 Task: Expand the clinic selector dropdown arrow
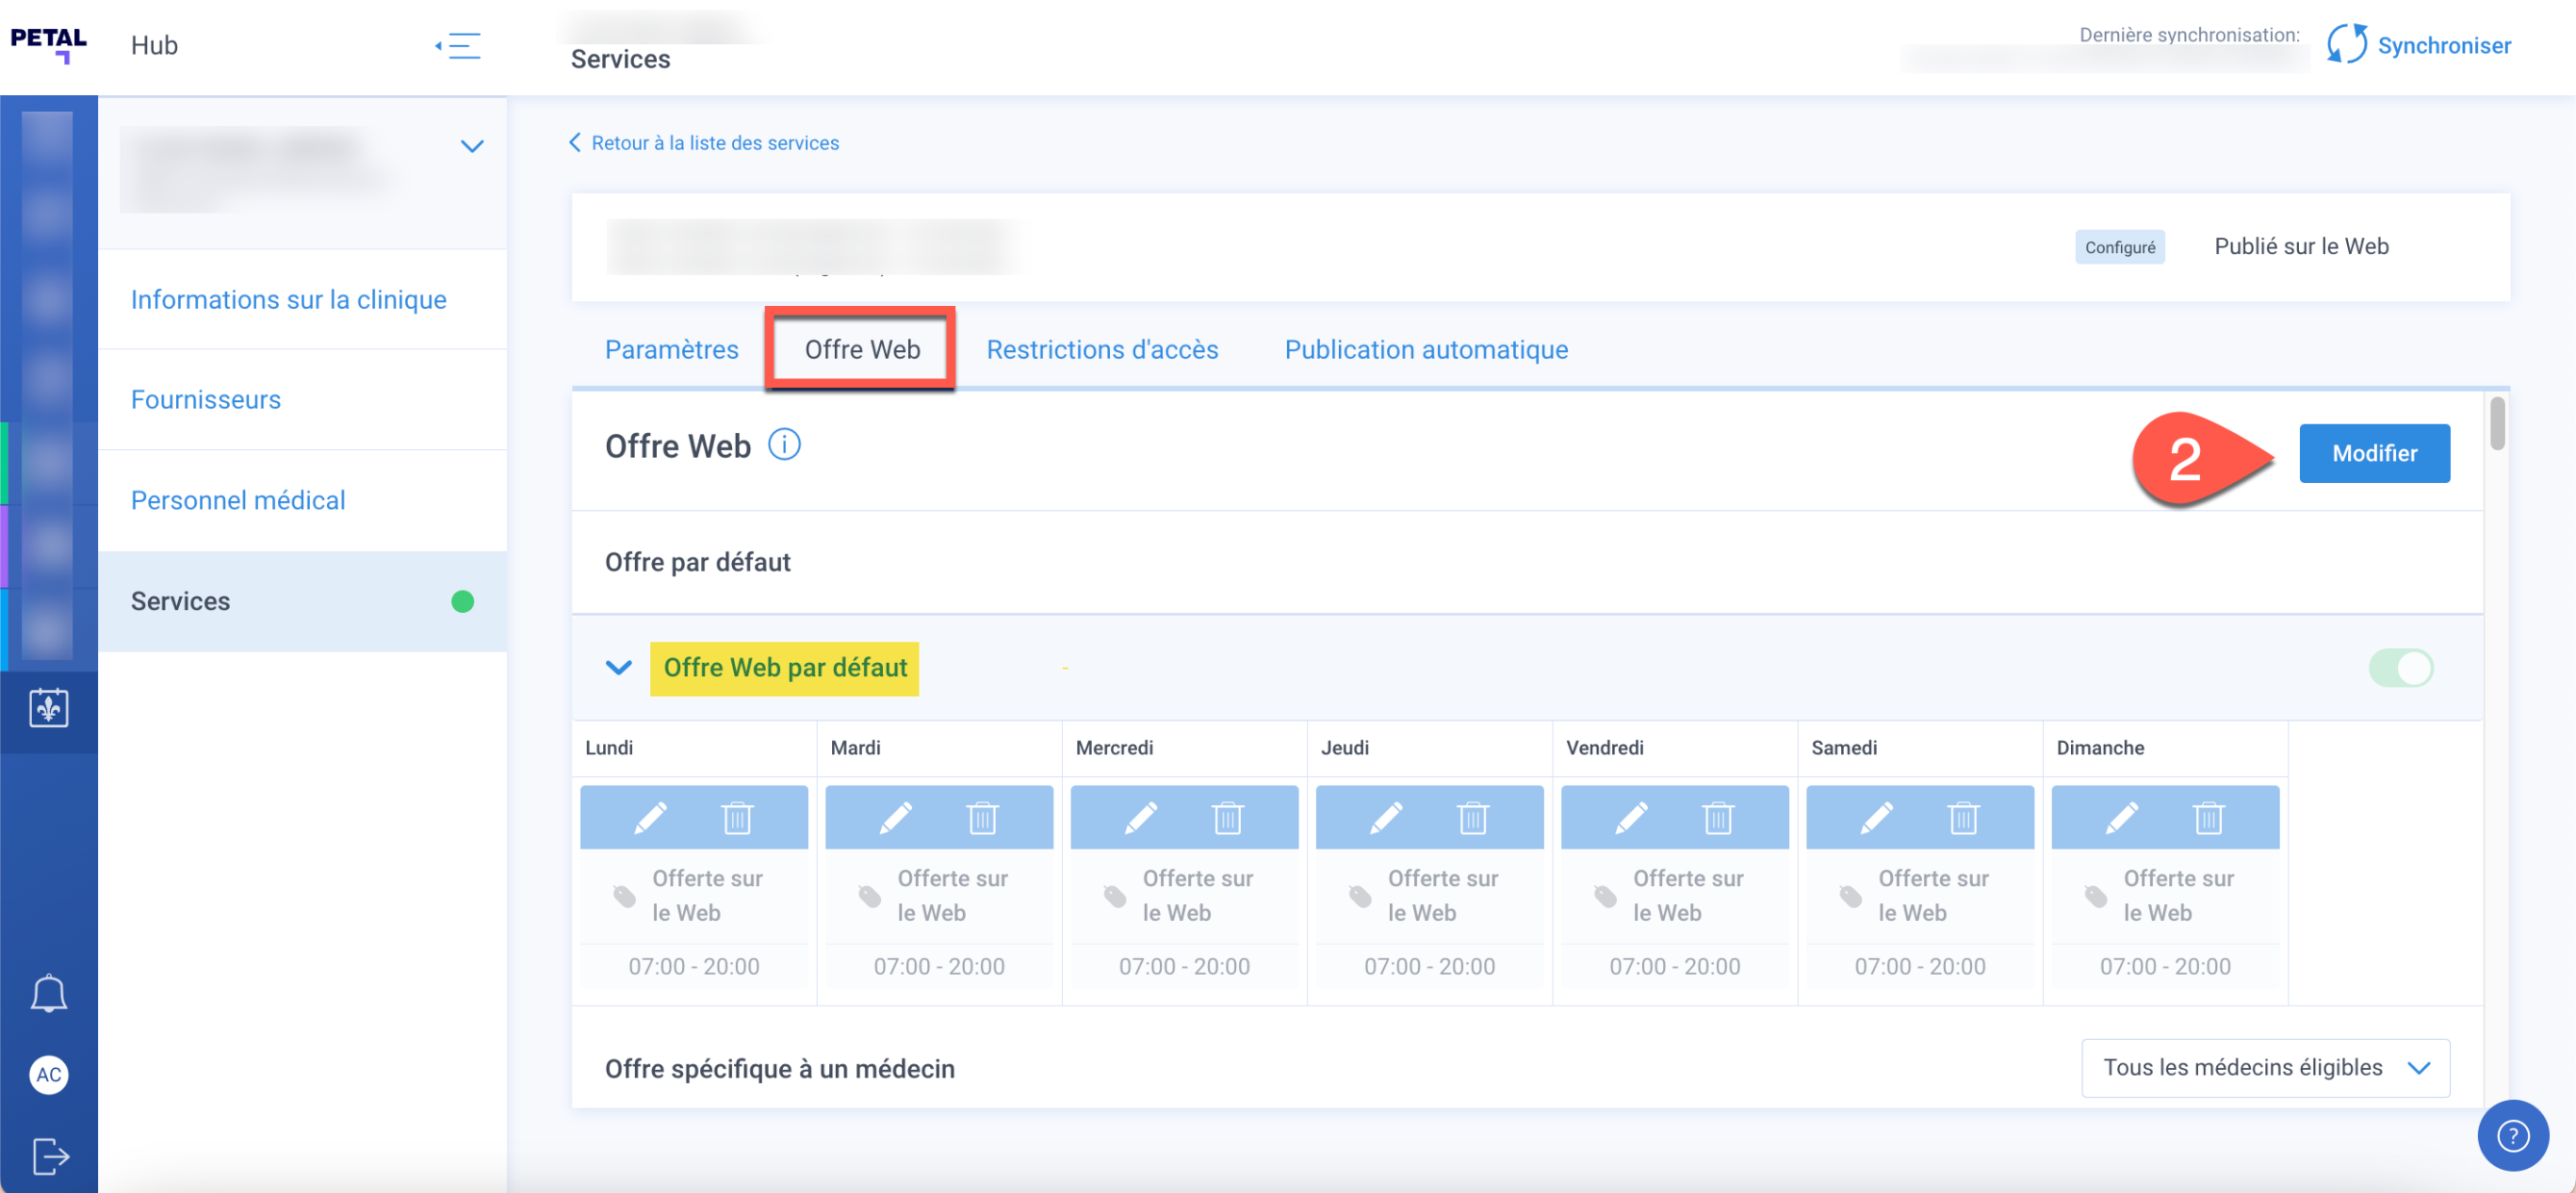(x=471, y=146)
